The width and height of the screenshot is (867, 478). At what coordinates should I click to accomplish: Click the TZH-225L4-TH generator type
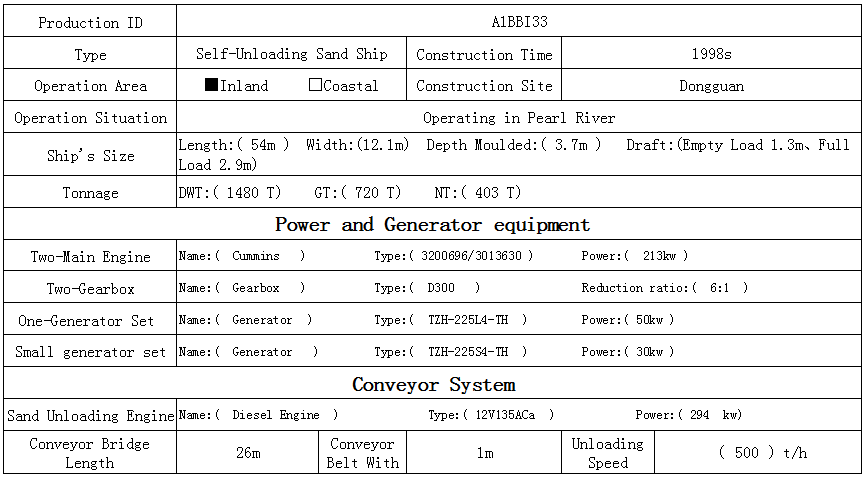468,320
